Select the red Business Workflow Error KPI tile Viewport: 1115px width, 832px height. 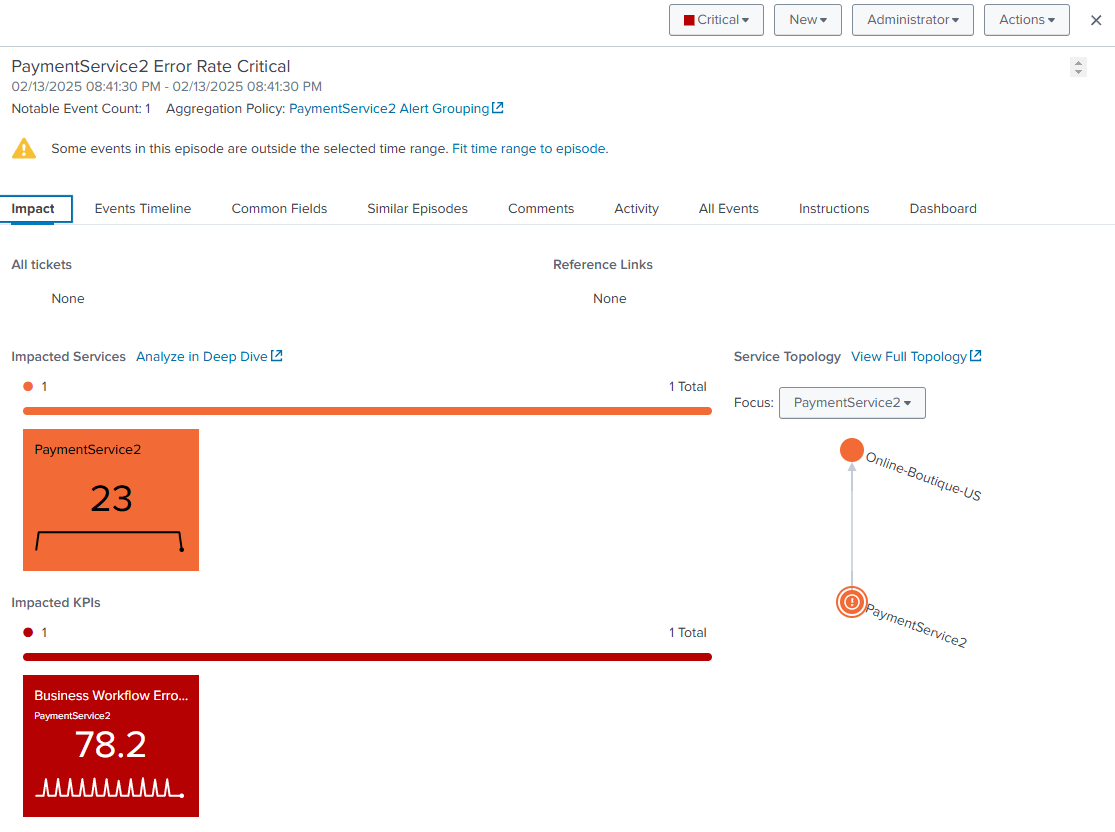pos(111,746)
